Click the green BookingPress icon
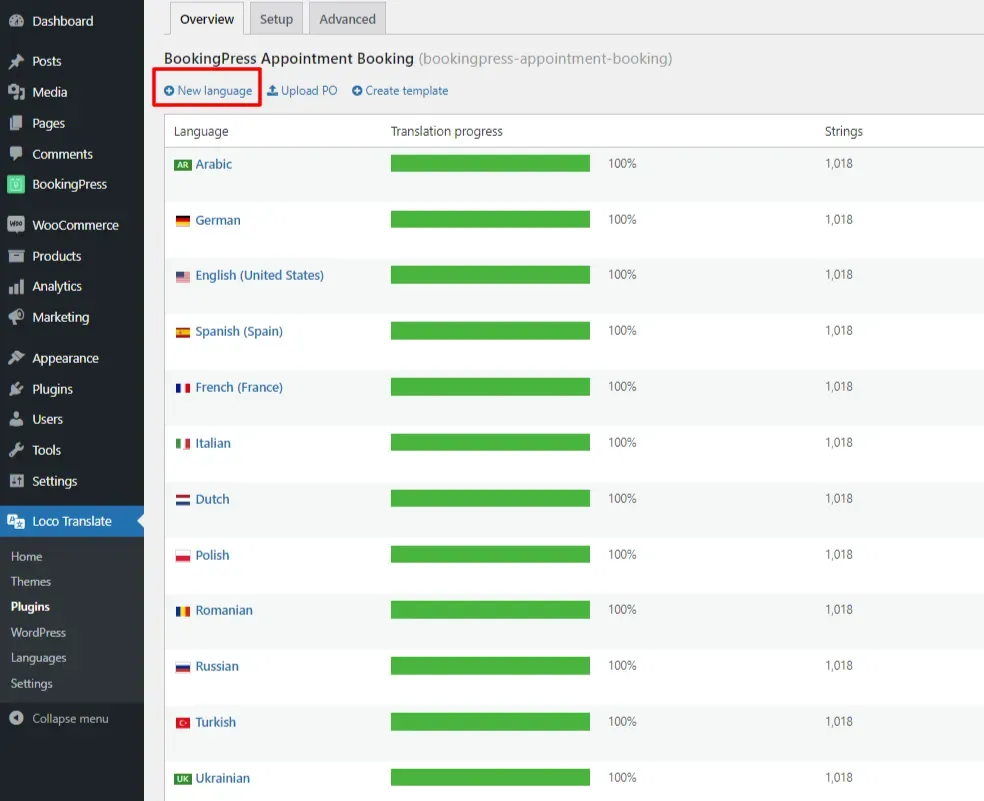Viewport: 984px width, 801px height. (16, 184)
